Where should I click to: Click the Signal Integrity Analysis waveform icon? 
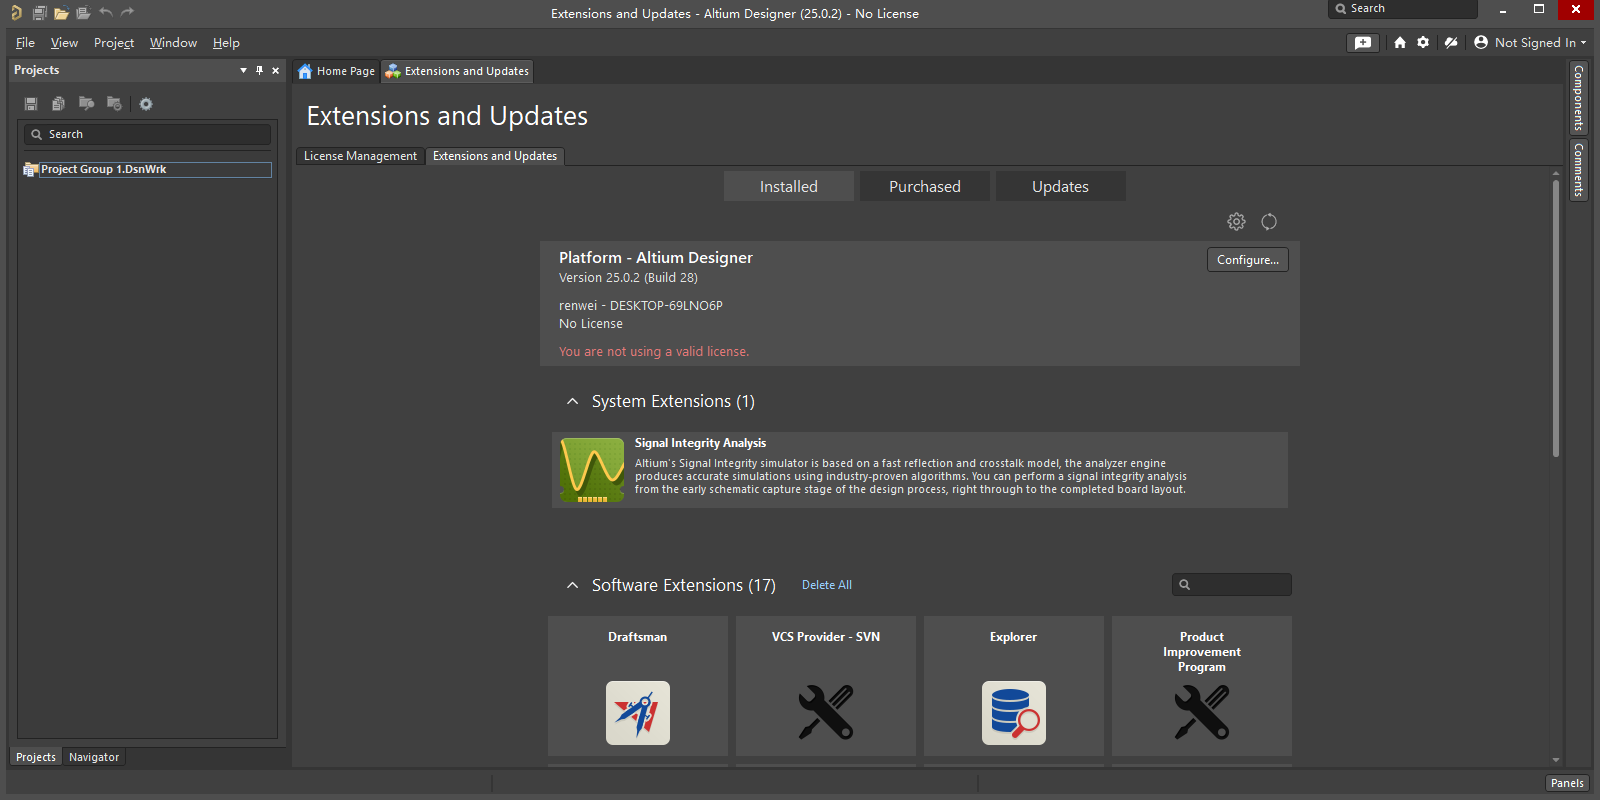tap(592, 470)
